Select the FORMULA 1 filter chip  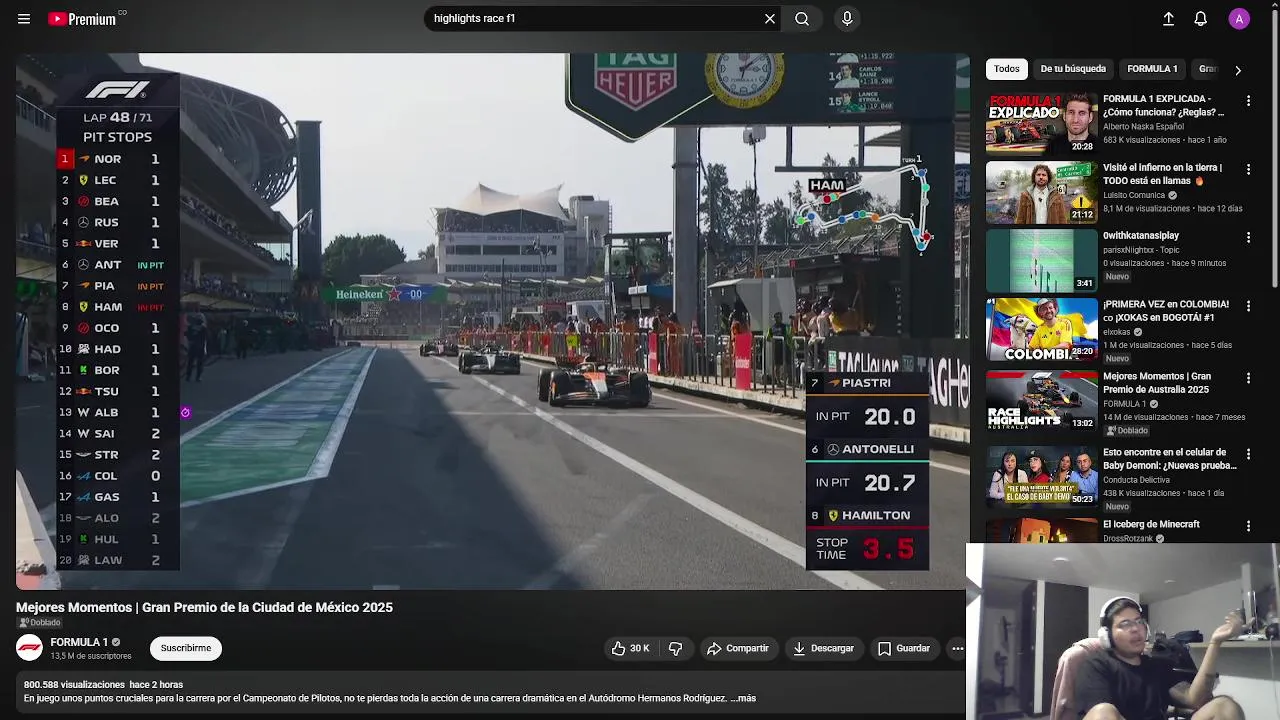click(x=1152, y=69)
